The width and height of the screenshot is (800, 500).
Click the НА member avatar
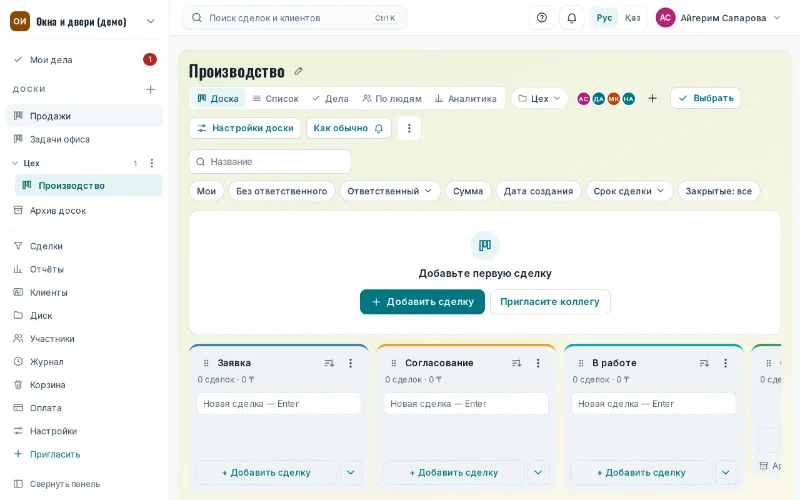[629, 99]
